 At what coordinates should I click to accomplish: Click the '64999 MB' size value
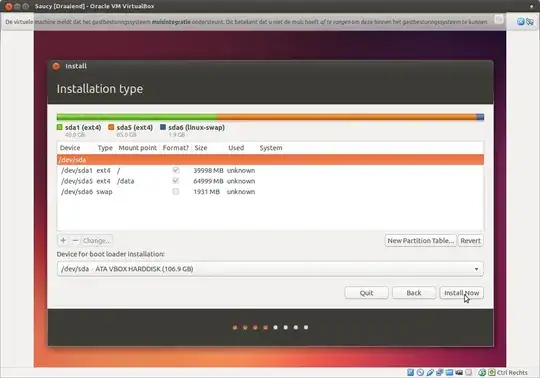pos(208,181)
